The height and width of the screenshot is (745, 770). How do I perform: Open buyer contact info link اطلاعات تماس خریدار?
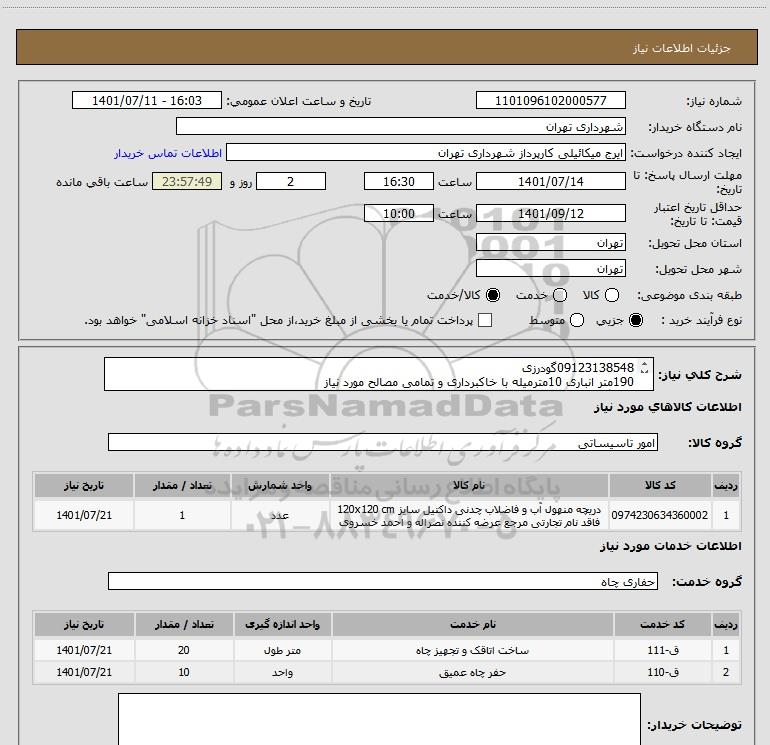click(168, 153)
